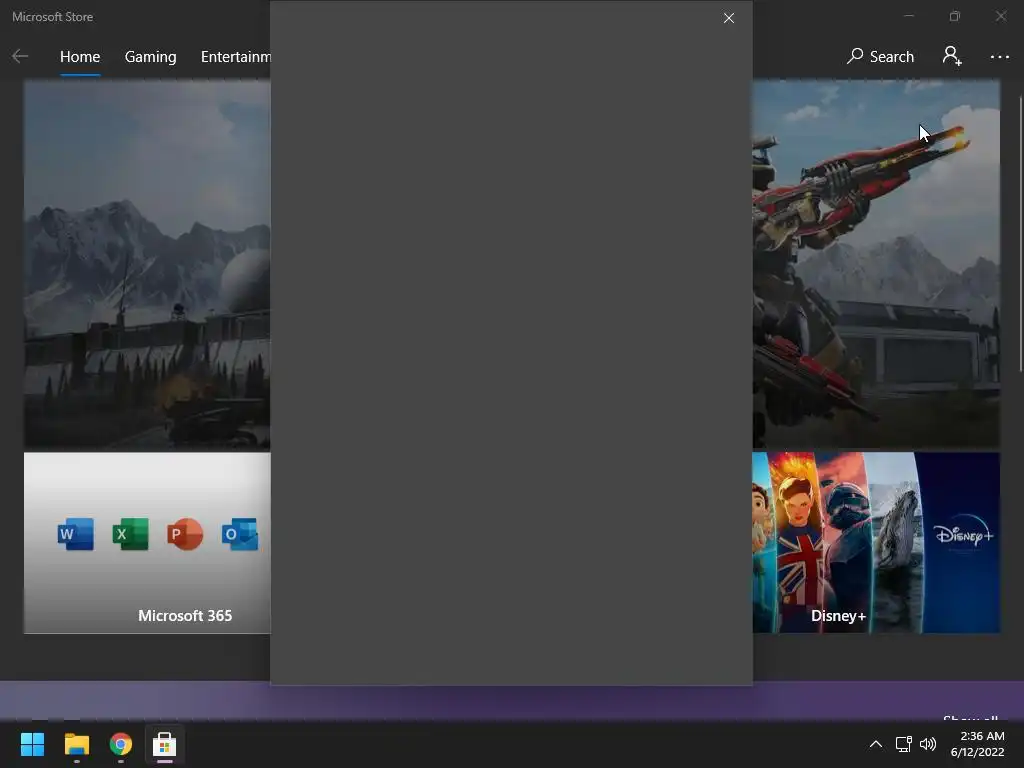Click the sign-in account icon
Image resolution: width=1024 pixels, height=768 pixels.
point(952,57)
